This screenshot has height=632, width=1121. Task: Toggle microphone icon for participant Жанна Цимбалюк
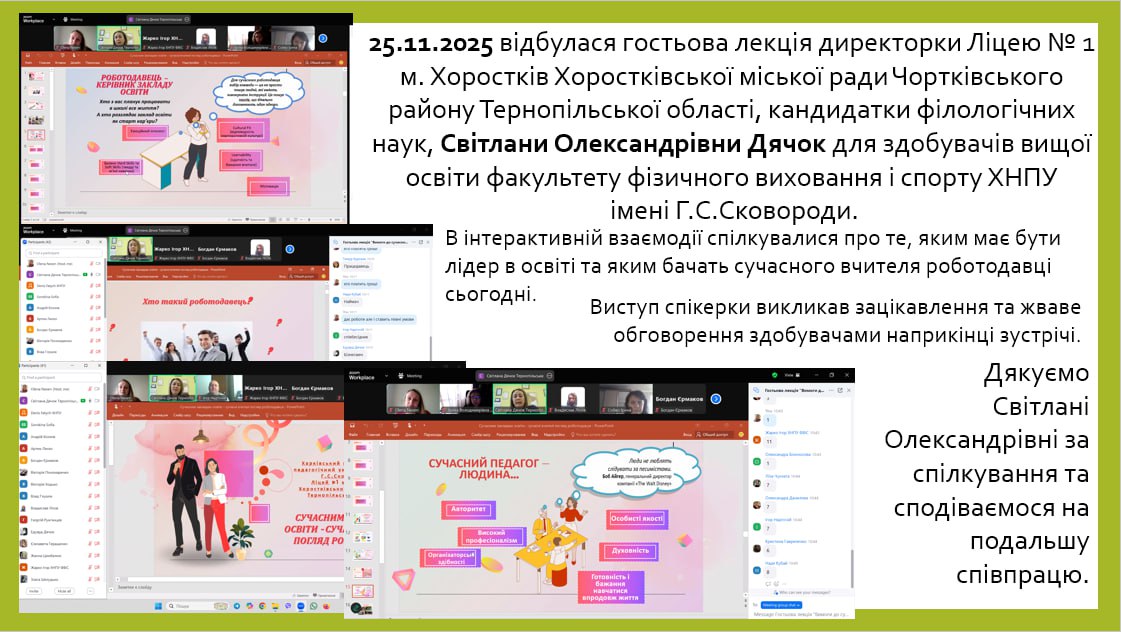[91, 555]
